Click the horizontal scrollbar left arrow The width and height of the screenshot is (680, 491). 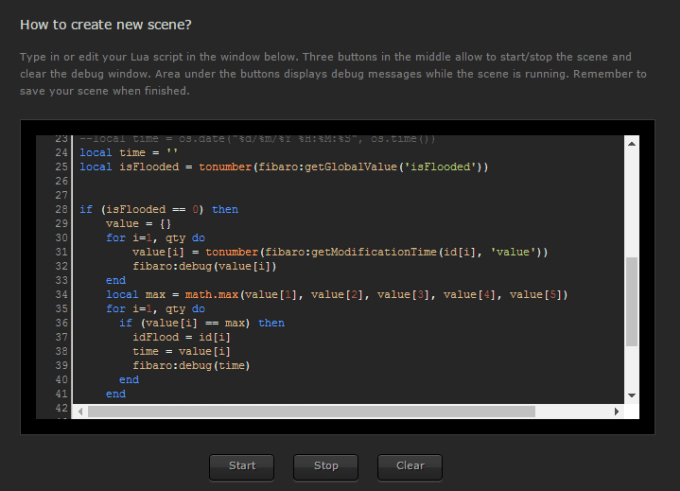click(80, 411)
